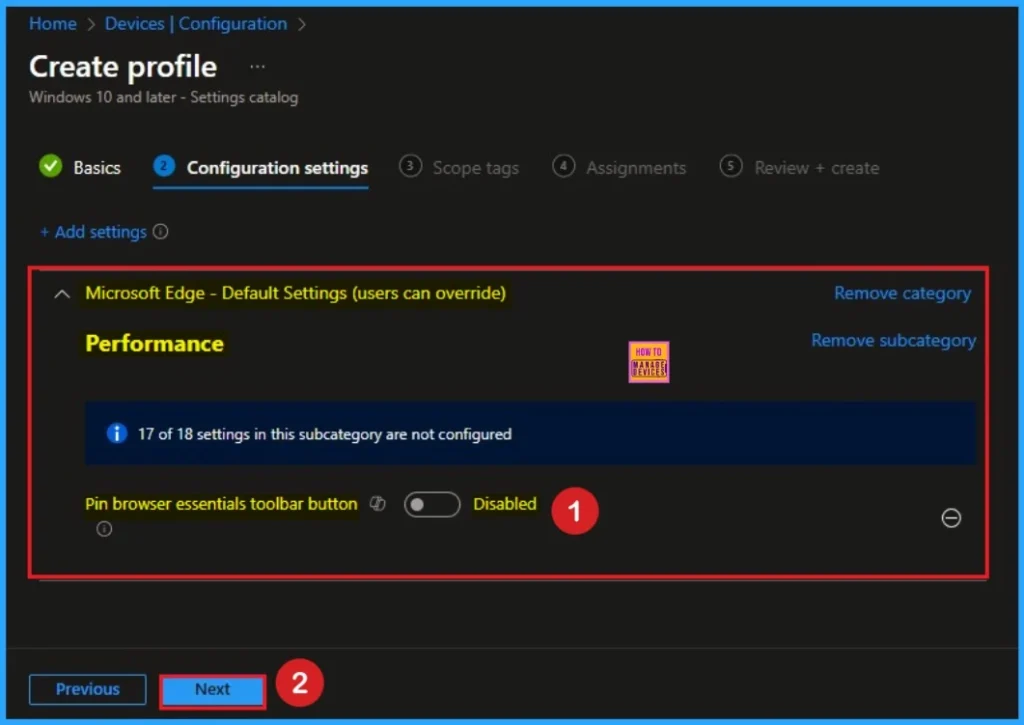The width and height of the screenshot is (1024, 725).
Task: Click the Copilot icon next to Pin browser essentials
Action: (x=378, y=504)
